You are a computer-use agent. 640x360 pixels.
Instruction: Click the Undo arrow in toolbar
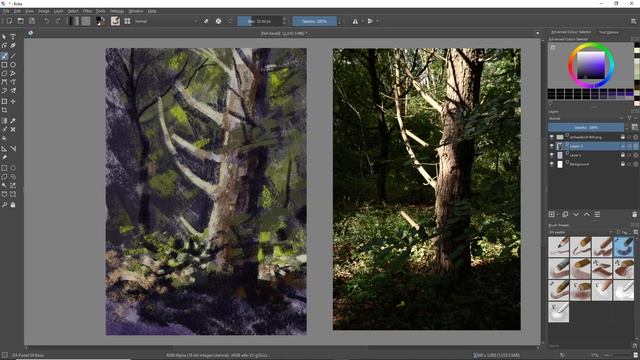coord(47,21)
